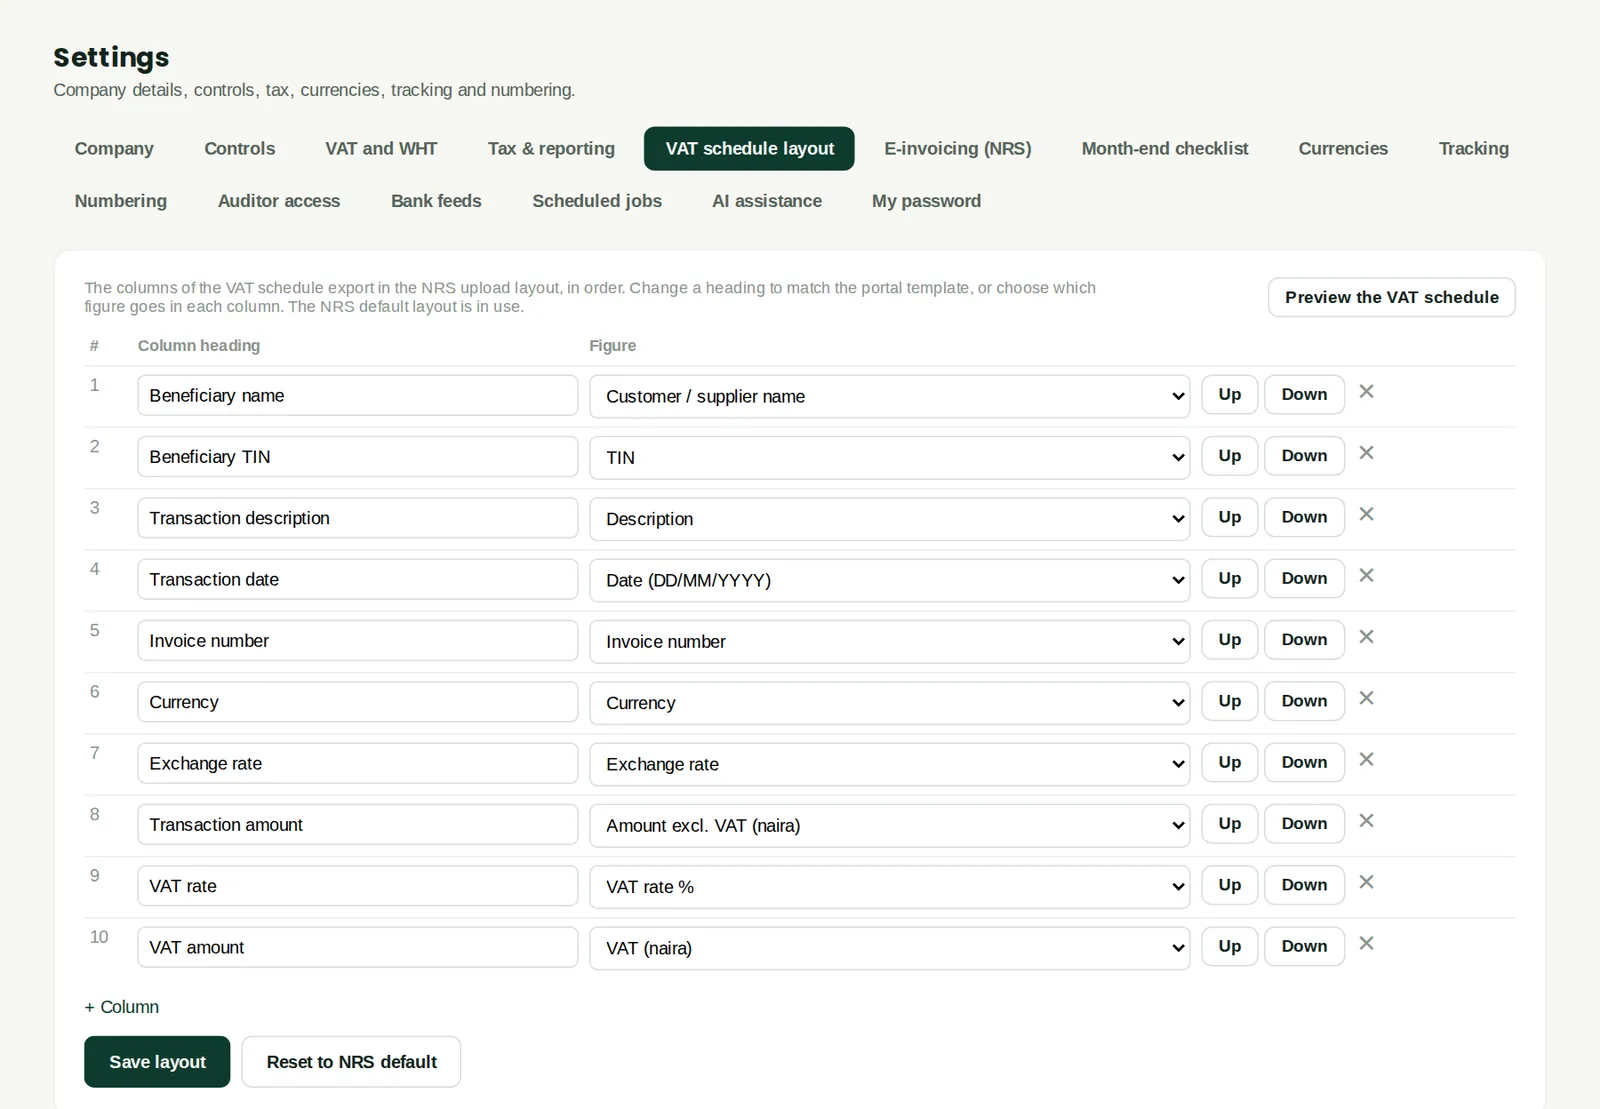This screenshot has width=1600, height=1109.
Task: Open the Month-end checklist tab
Action: click(x=1164, y=149)
